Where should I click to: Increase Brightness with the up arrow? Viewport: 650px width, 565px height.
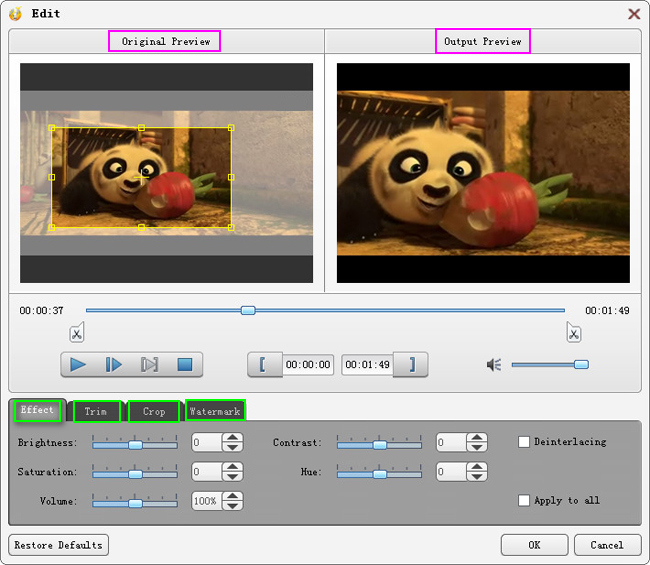[233, 437]
